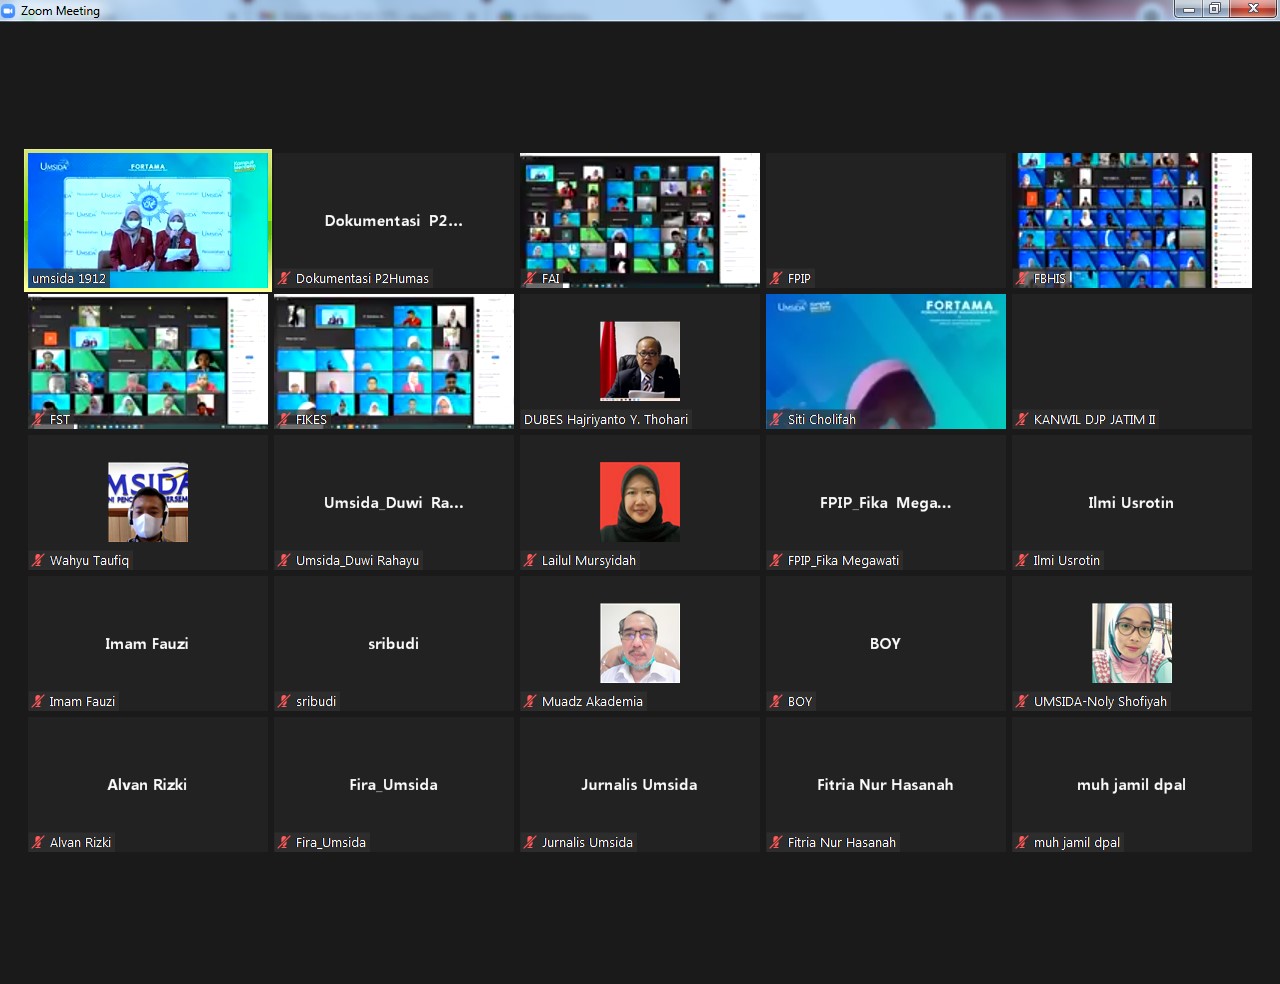
Task: Maximize the Zoom Meeting window
Action: [x=1215, y=9]
